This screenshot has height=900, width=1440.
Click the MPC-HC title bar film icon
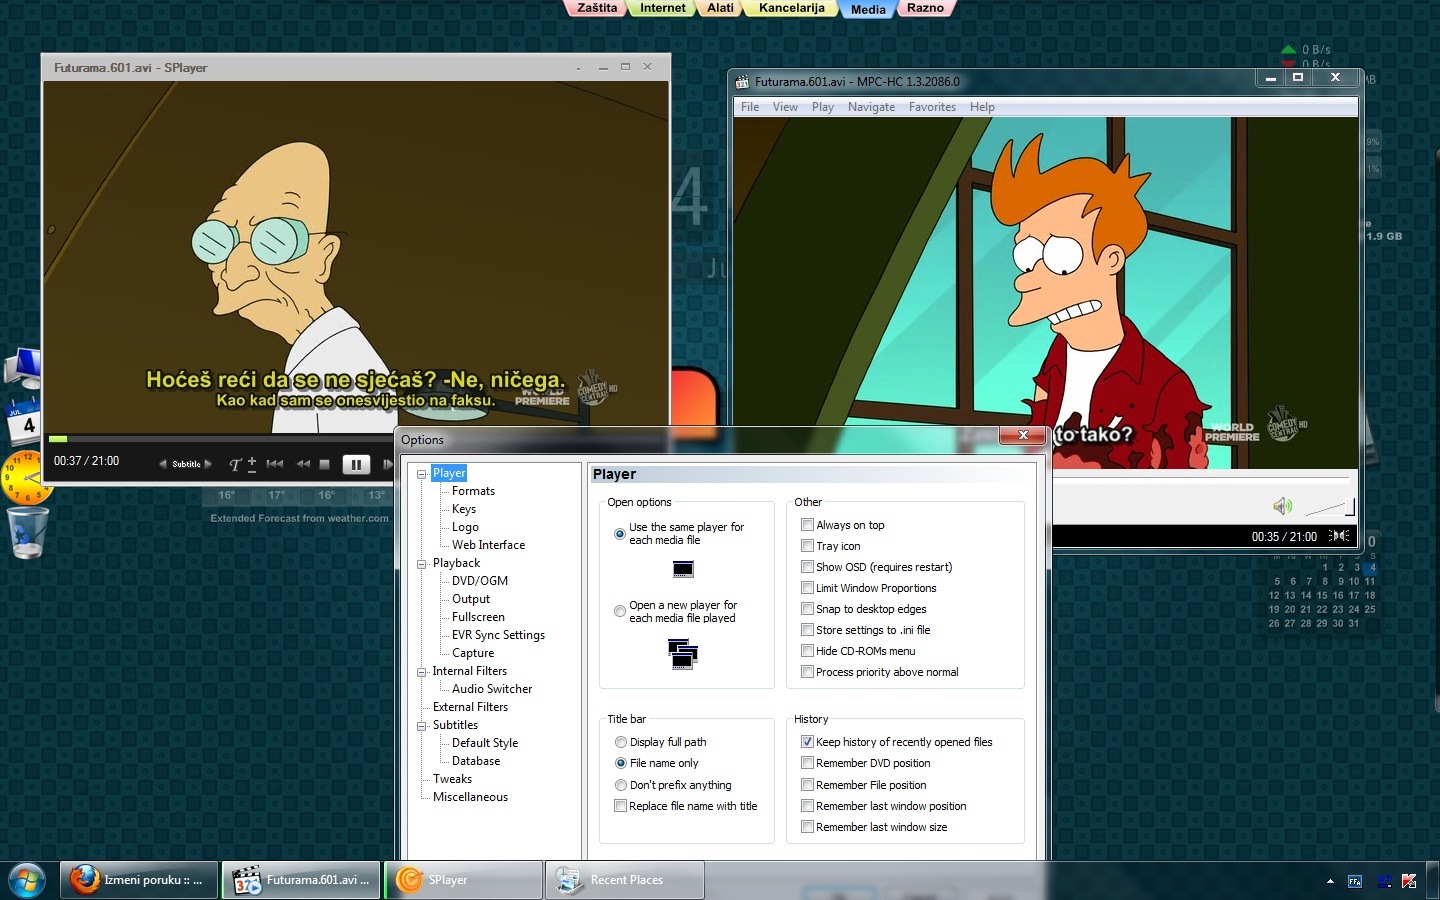pyautogui.click(x=742, y=82)
